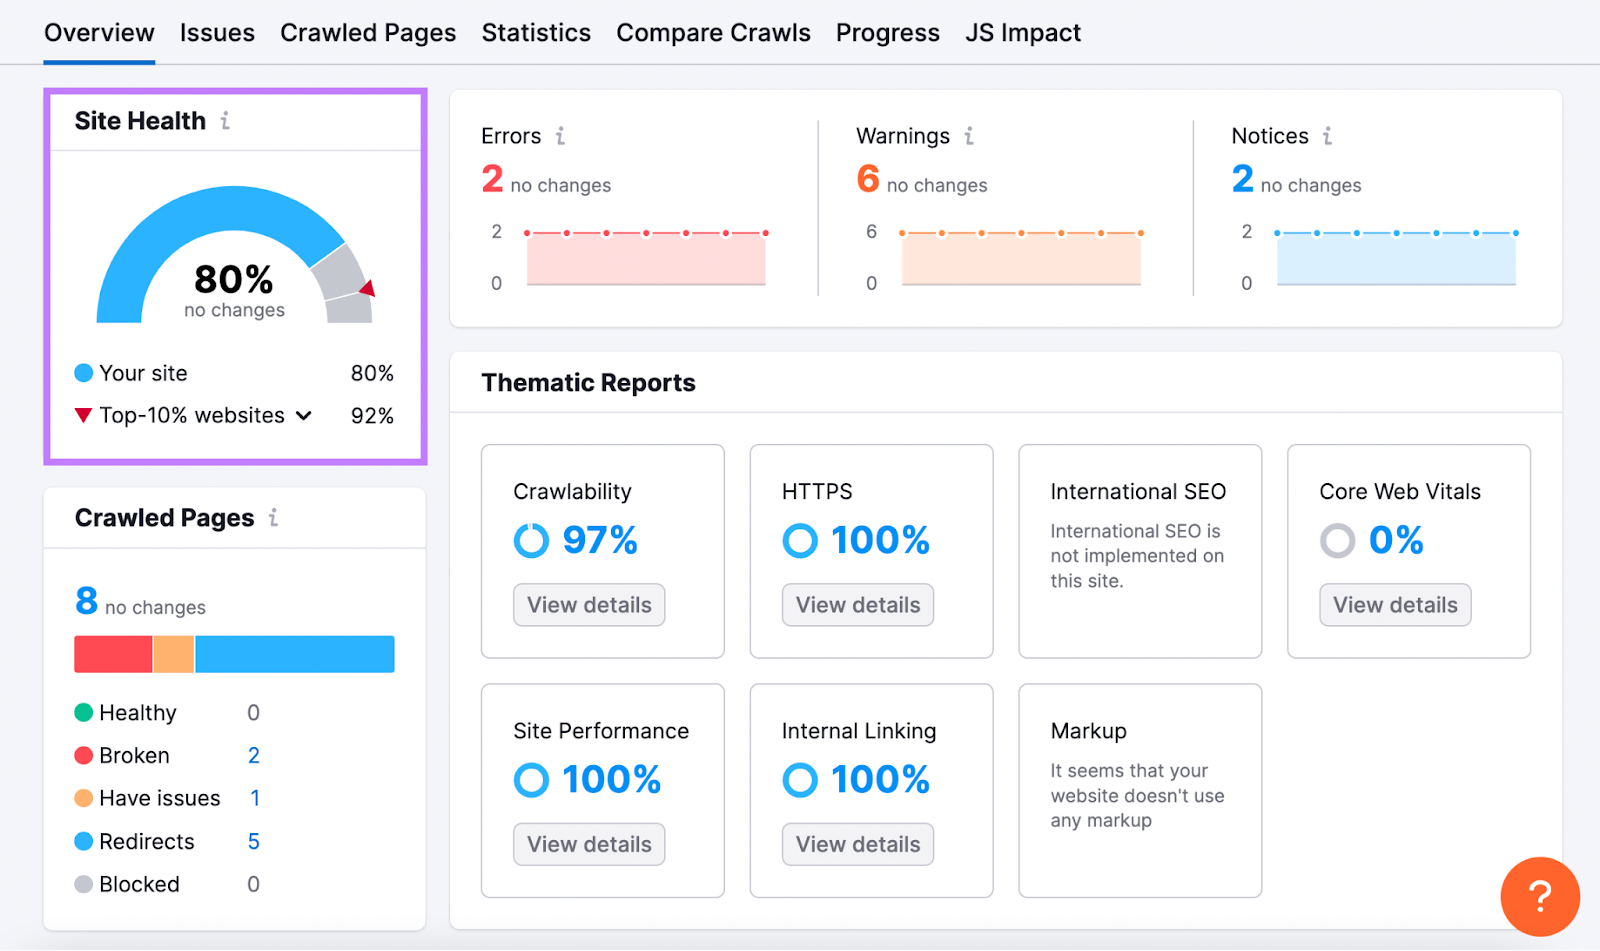Image resolution: width=1600 pixels, height=951 pixels.
Task: Click the Thematic Reports heading
Action: tap(588, 383)
